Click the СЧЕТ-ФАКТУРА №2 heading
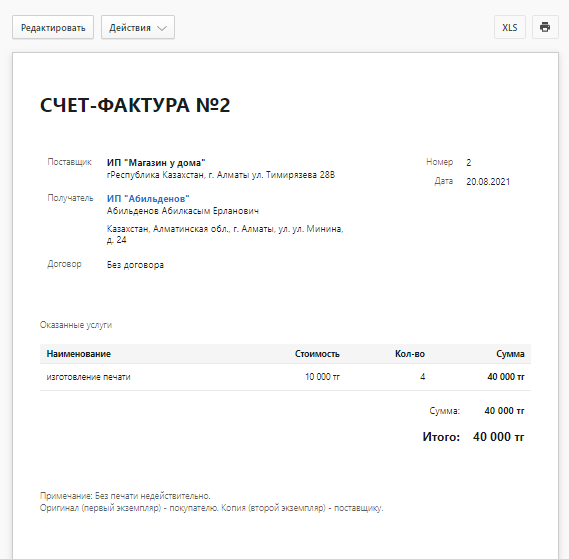 pyautogui.click(x=135, y=105)
